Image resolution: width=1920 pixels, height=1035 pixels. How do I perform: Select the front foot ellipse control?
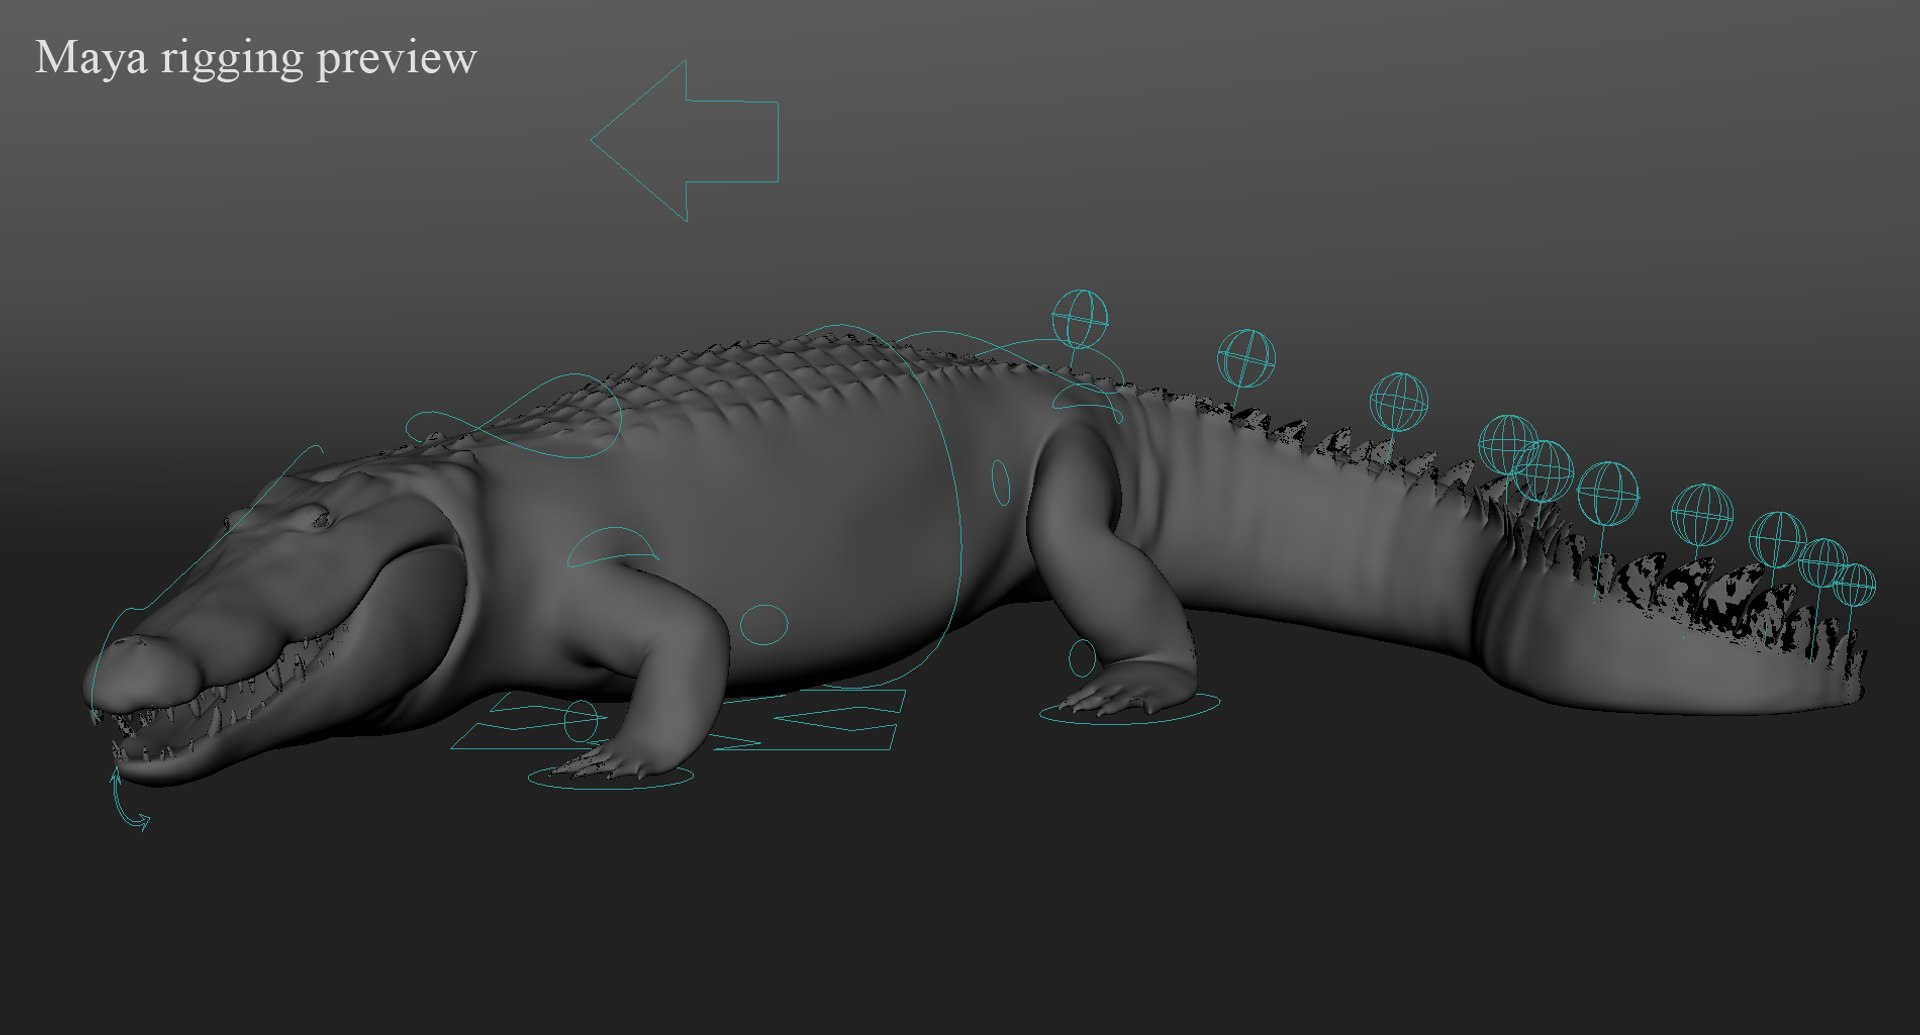tap(610, 776)
